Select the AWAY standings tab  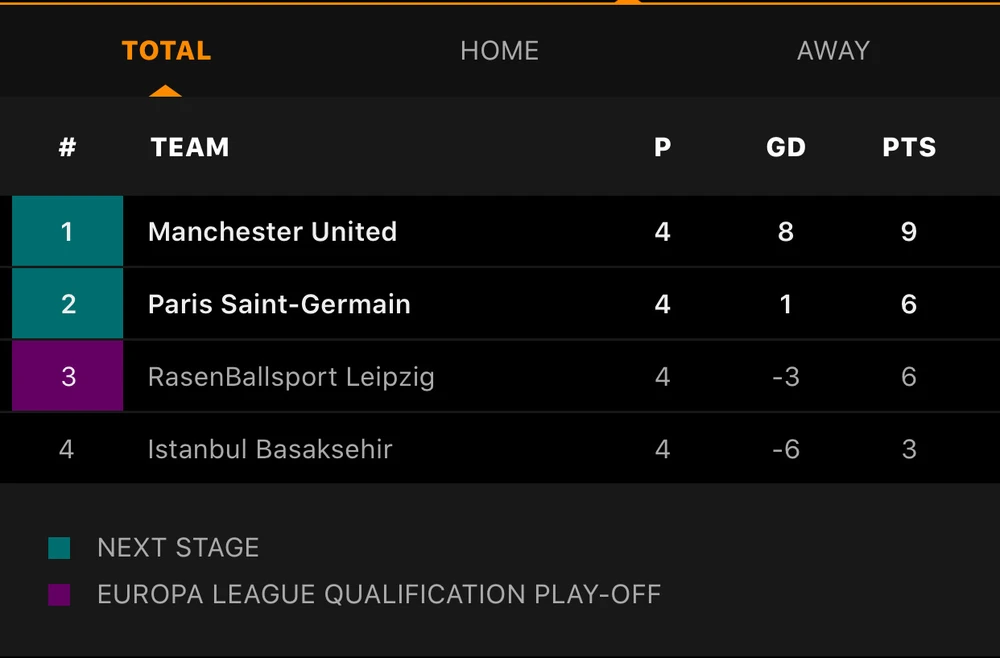[x=833, y=51]
